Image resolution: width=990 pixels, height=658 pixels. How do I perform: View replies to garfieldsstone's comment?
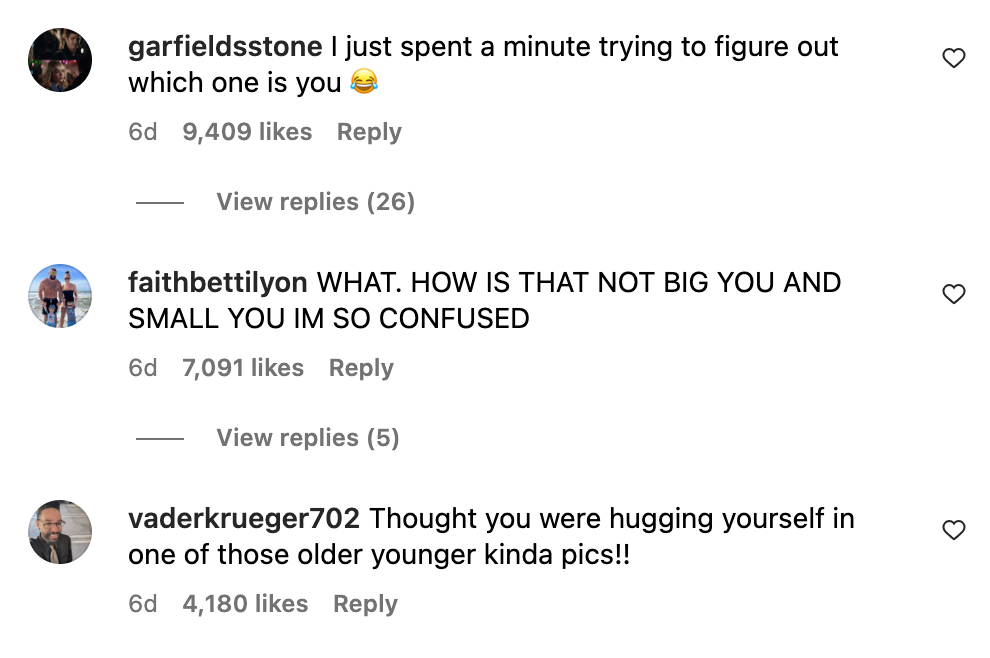(x=315, y=202)
